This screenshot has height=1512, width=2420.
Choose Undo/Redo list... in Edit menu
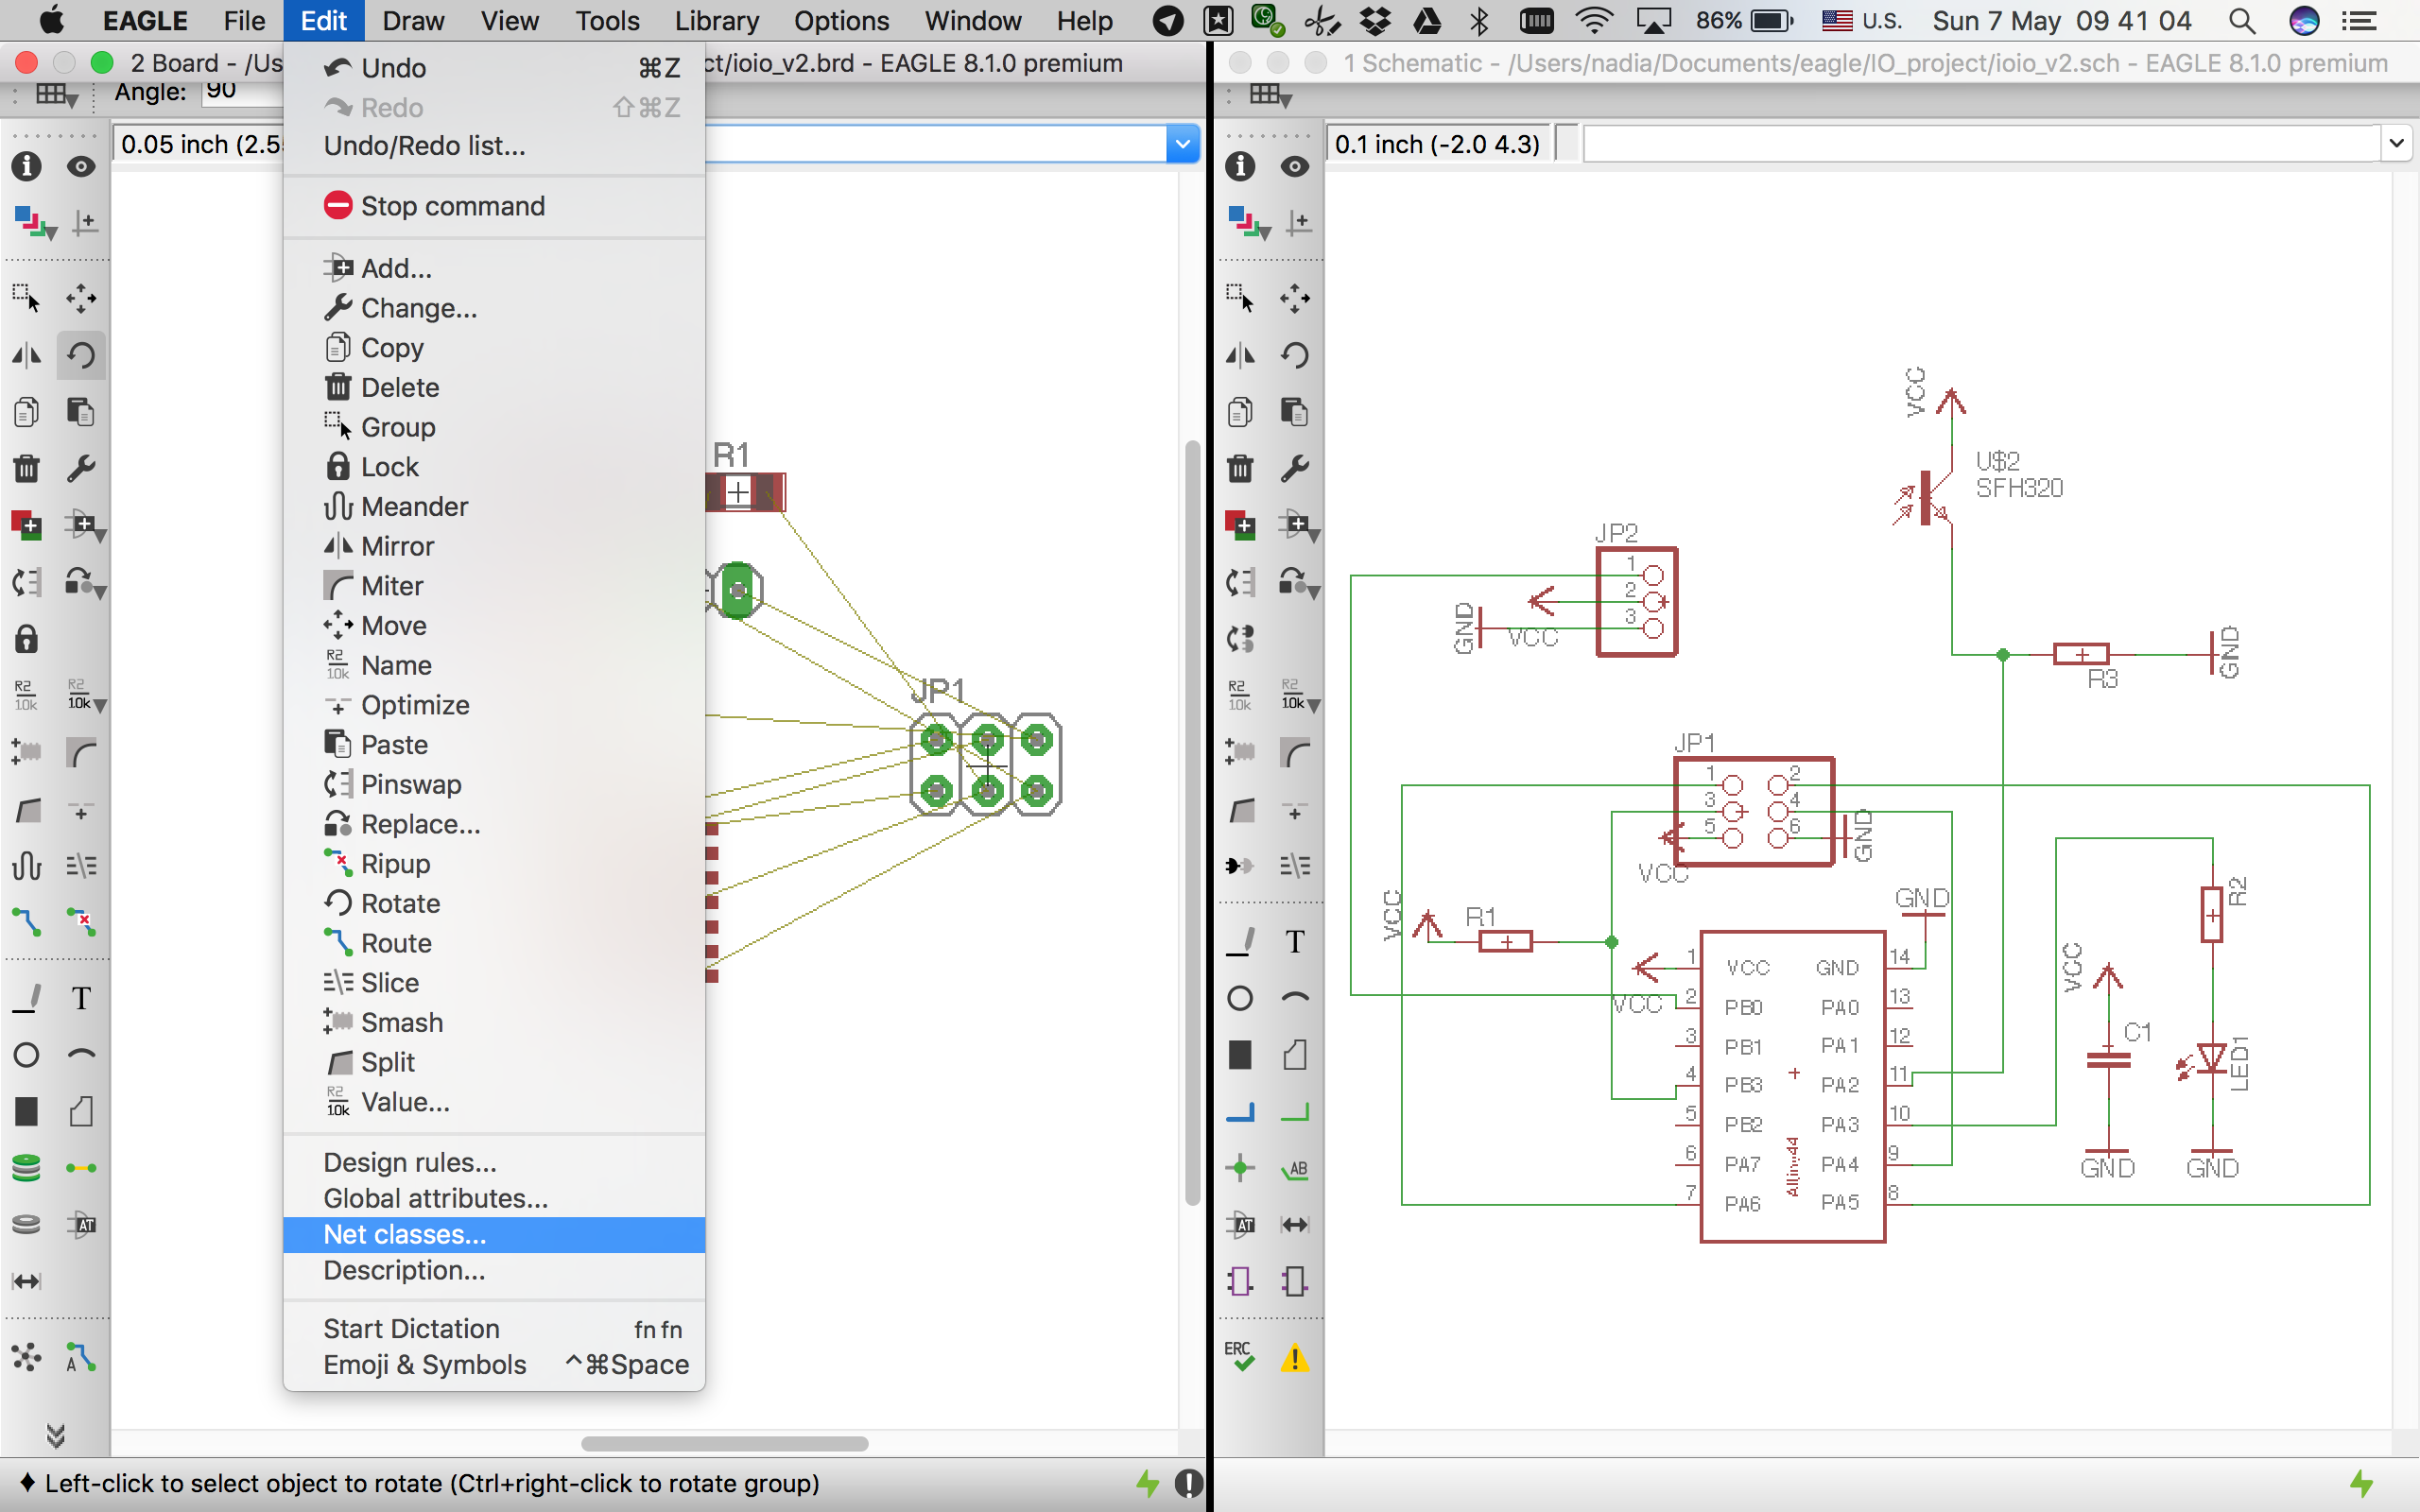click(x=494, y=146)
